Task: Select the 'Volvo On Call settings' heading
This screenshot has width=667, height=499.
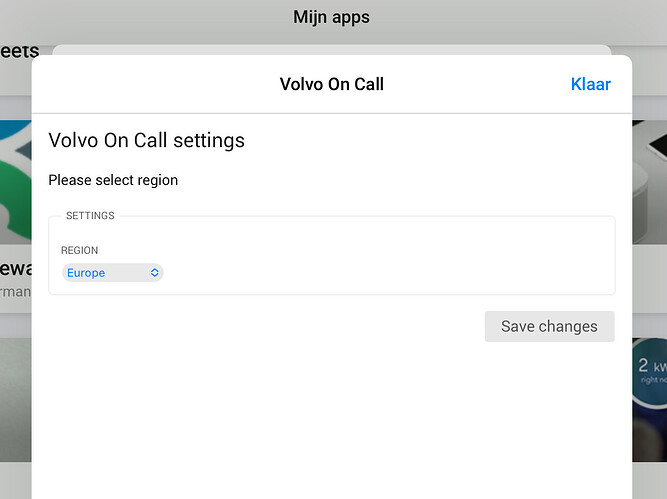Action: [146, 140]
